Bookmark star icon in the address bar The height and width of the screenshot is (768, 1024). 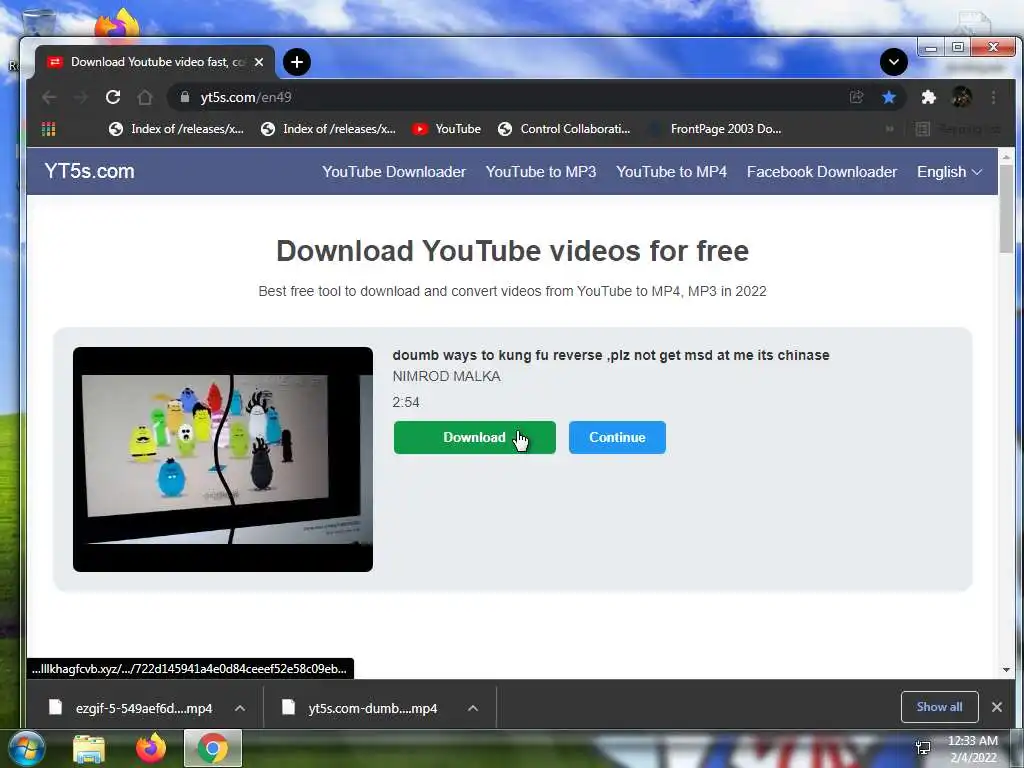pos(889,97)
